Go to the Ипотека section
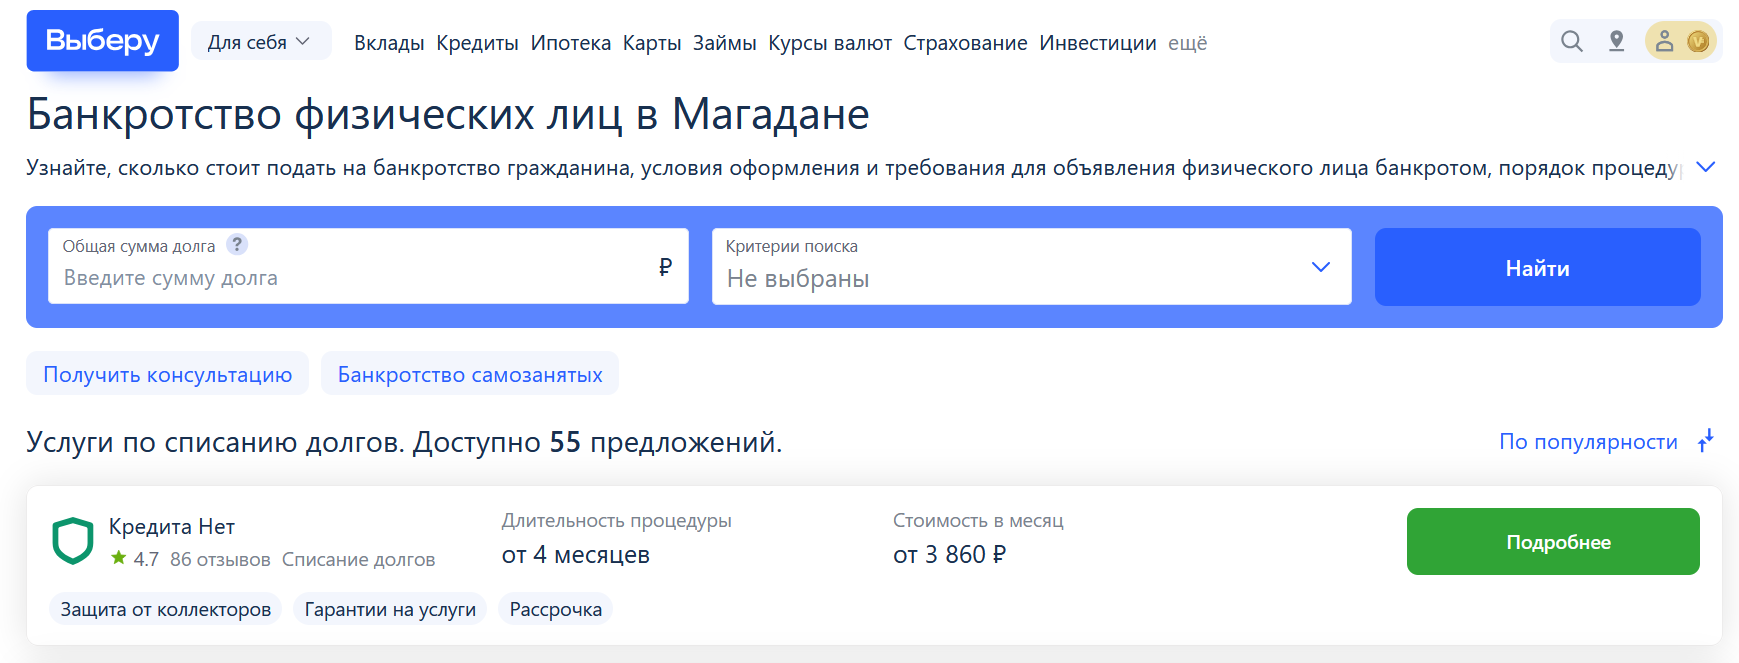Viewport: 1739px width, 663px height. [570, 43]
